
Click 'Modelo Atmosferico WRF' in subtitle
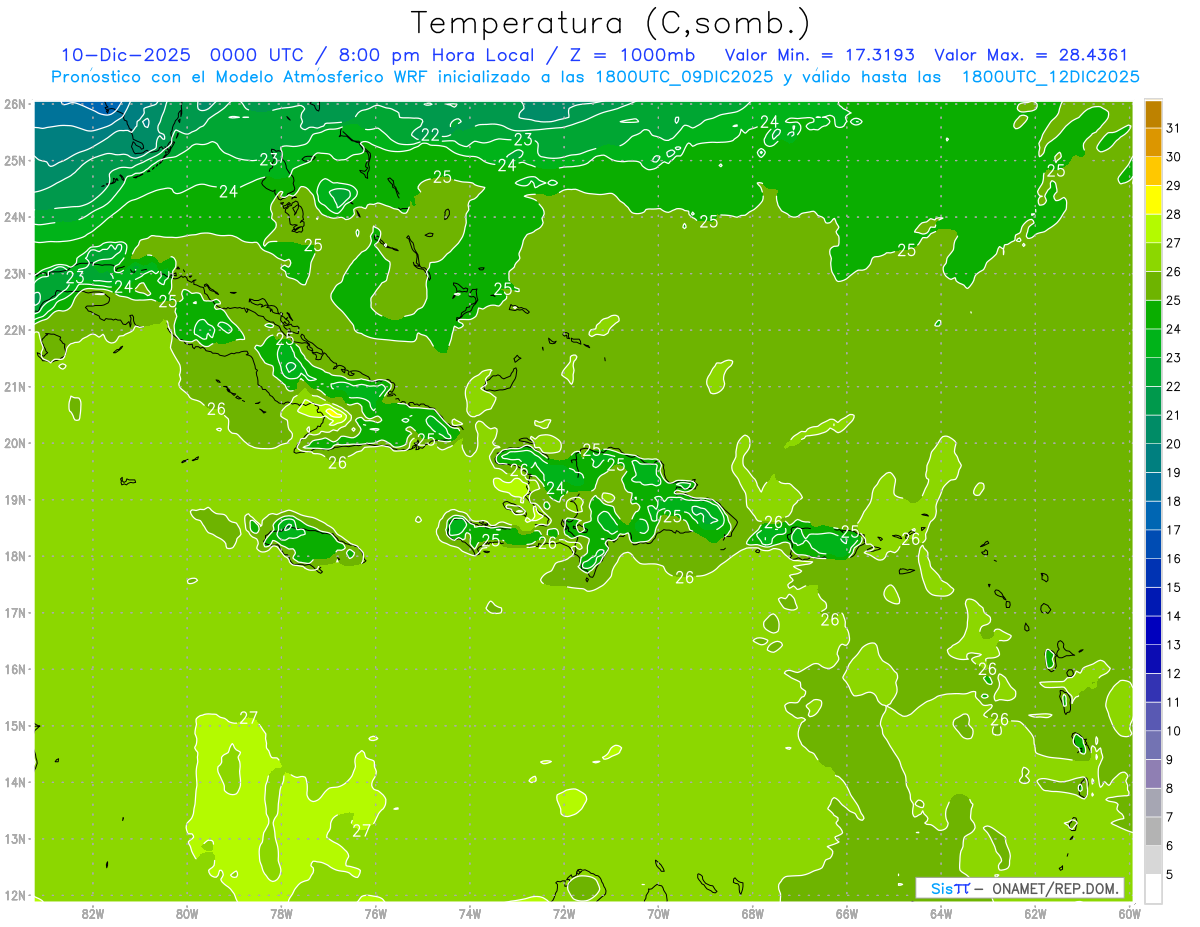324,77
